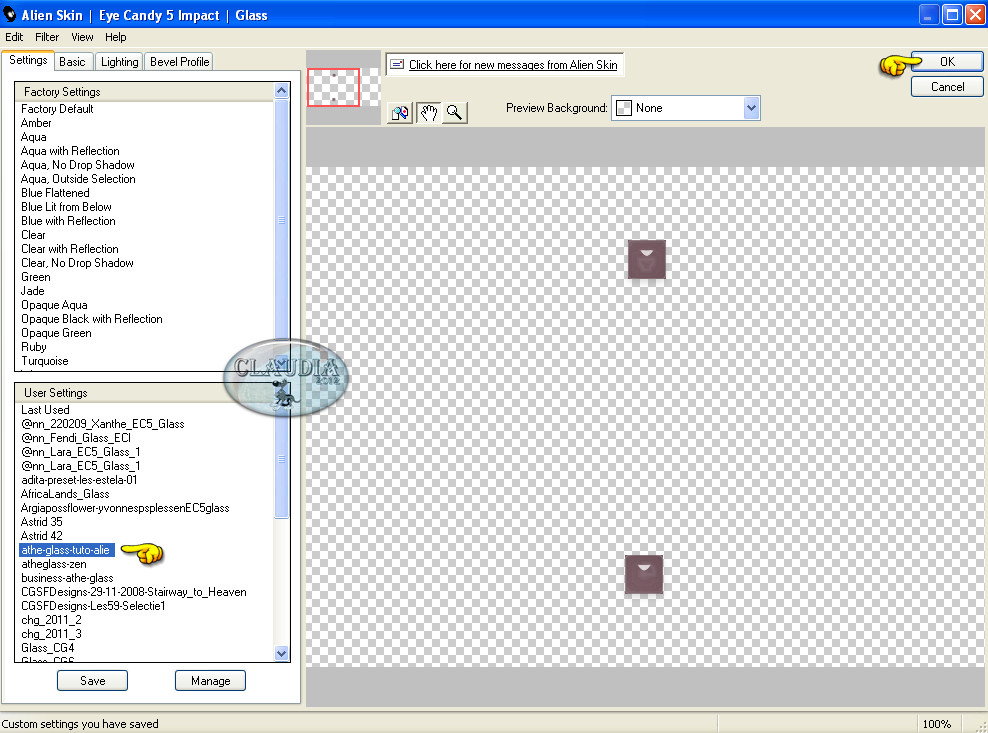
Task: Select the Ruby preset
Action: [x=33, y=347]
